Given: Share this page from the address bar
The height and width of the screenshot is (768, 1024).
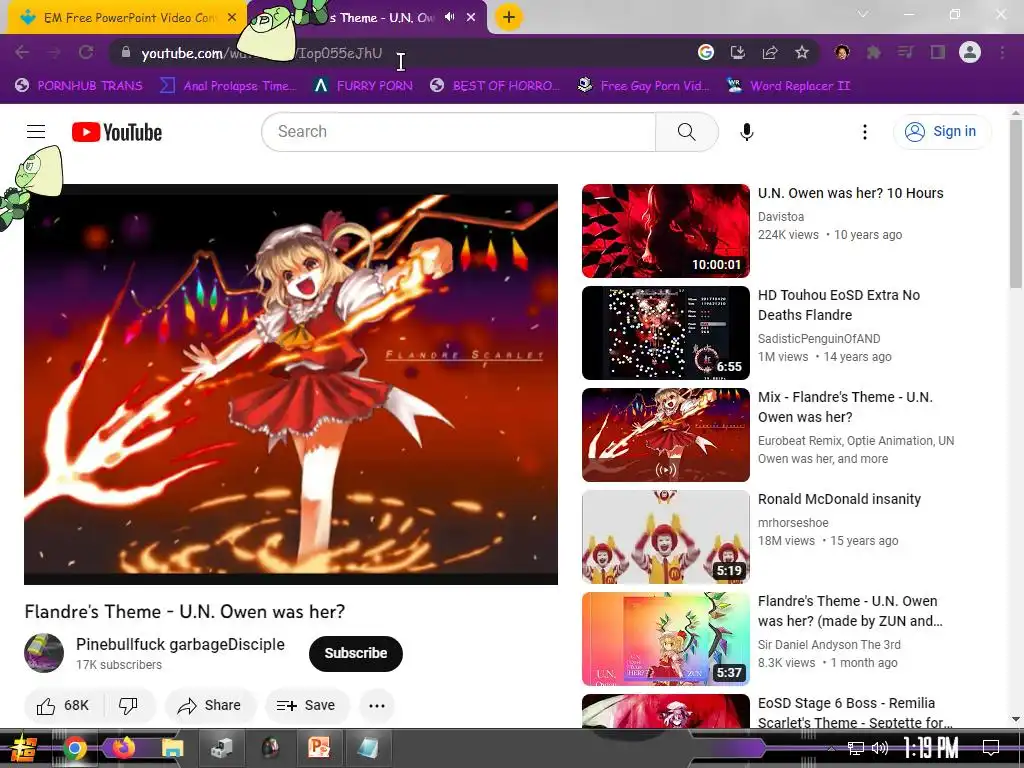Looking at the screenshot, I should pyautogui.click(x=770, y=52).
